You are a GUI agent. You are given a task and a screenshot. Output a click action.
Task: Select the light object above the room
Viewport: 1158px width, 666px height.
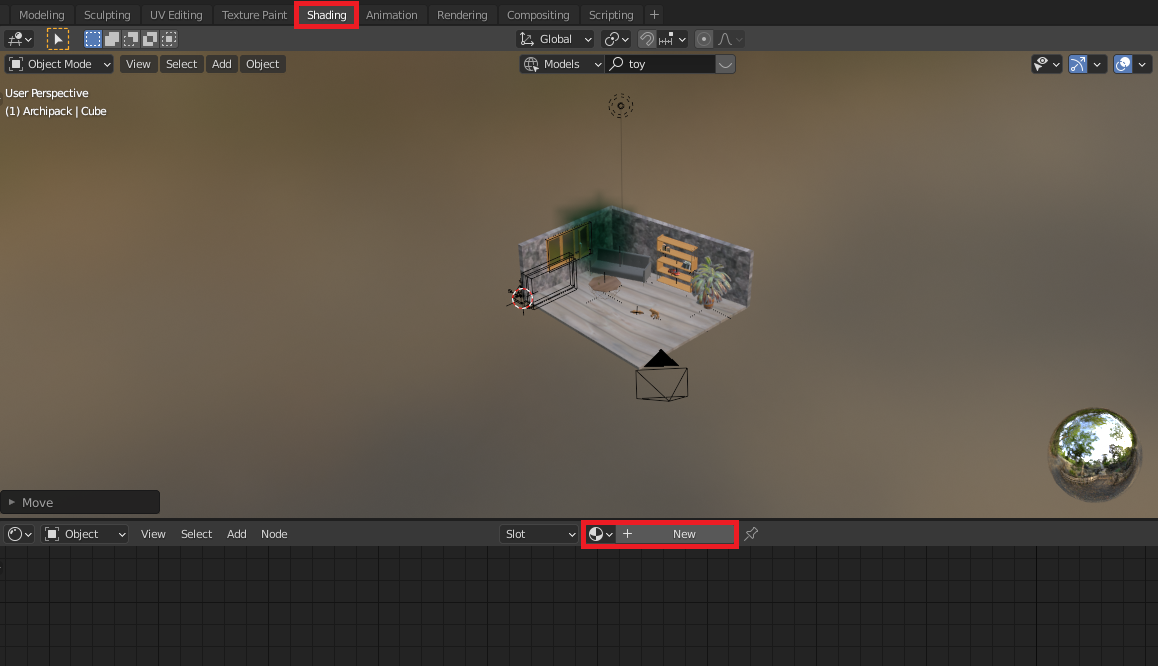[x=621, y=106]
